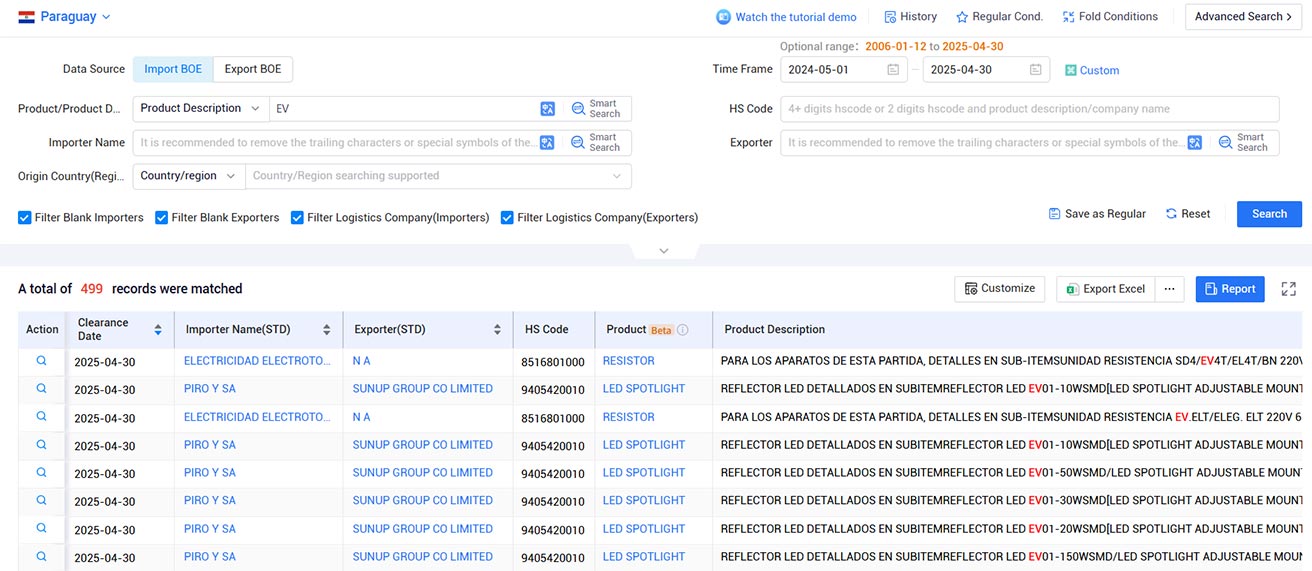The image size is (1312, 571).
Task: Click the 499 matched records count
Action: [92, 289]
